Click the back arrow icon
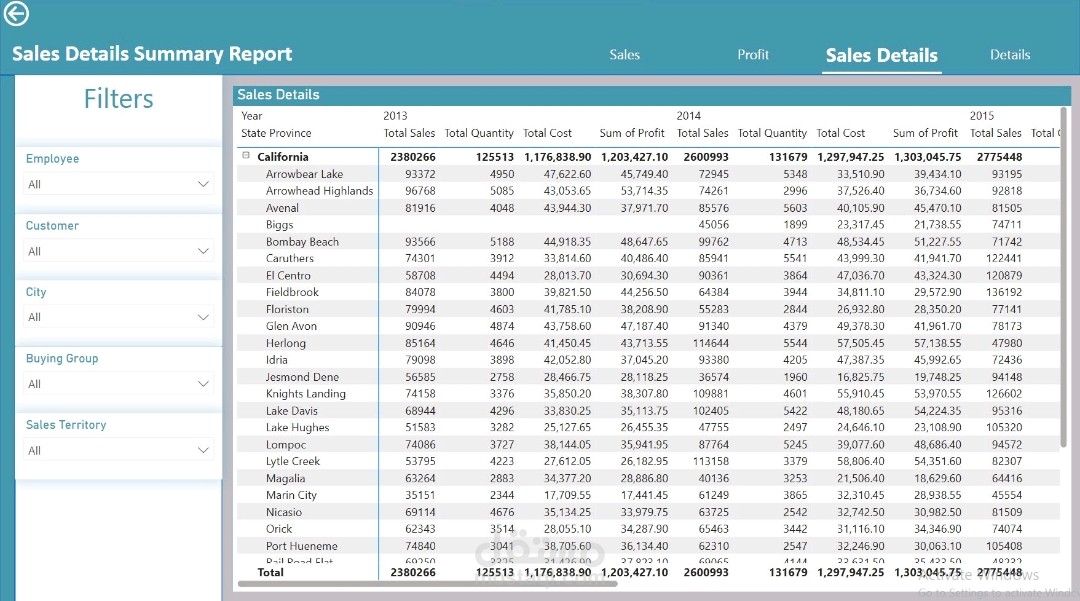Viewport: 1080px width, 601px height. click(x=16, y=13)
